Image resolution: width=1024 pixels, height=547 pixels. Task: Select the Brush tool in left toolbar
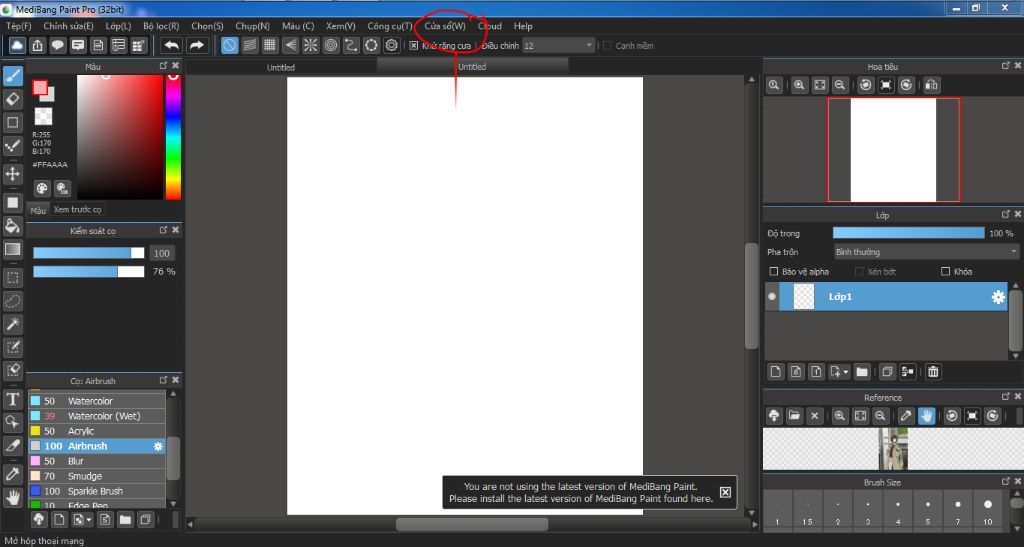12,76
